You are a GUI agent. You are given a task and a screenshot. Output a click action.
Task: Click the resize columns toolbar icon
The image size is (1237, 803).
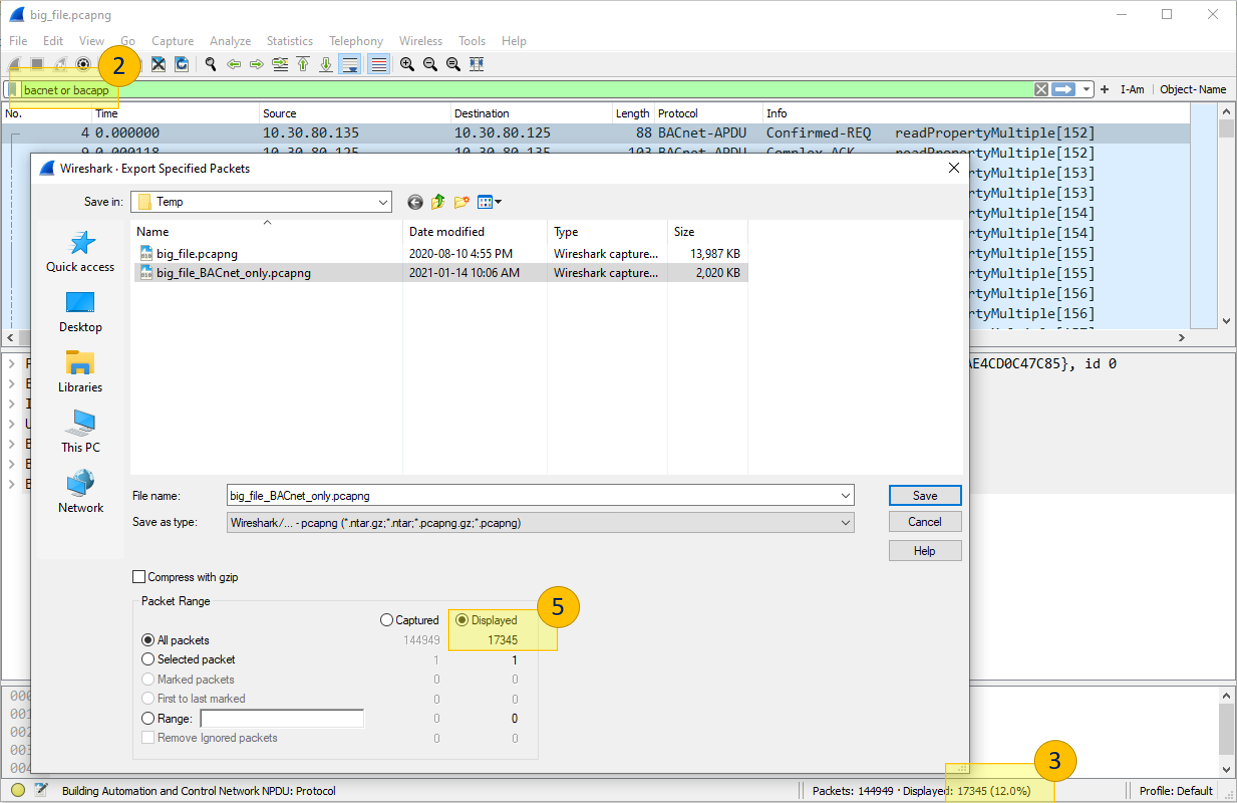tap(477, 64)
